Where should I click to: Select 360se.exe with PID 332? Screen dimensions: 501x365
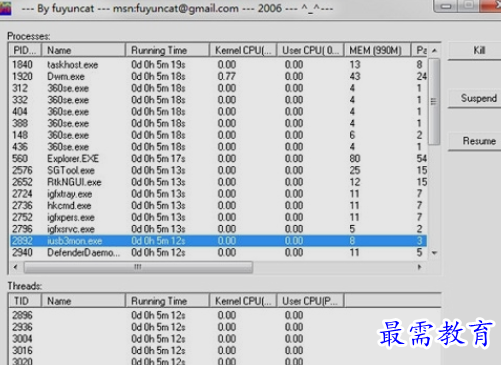[x=218, y=100]
